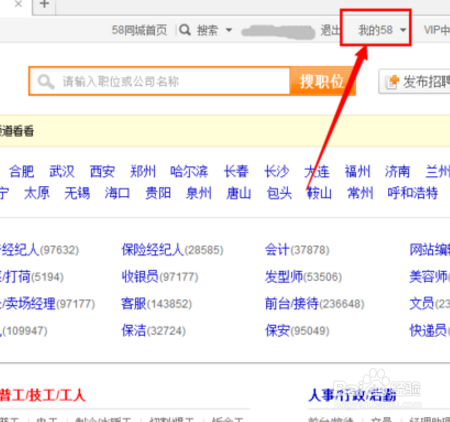Viewport: 450px width, 422px height.
Task: Select city 郑州
Action: [143, 172]
